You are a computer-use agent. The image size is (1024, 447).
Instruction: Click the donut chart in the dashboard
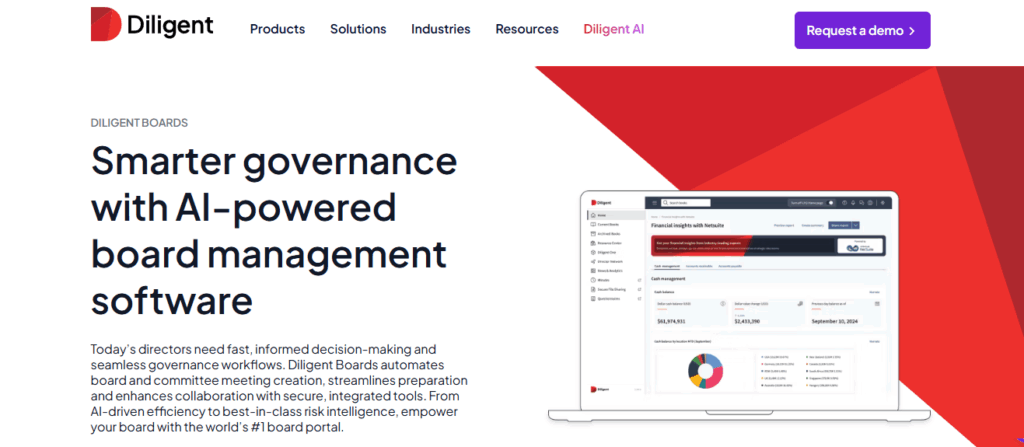704,373
